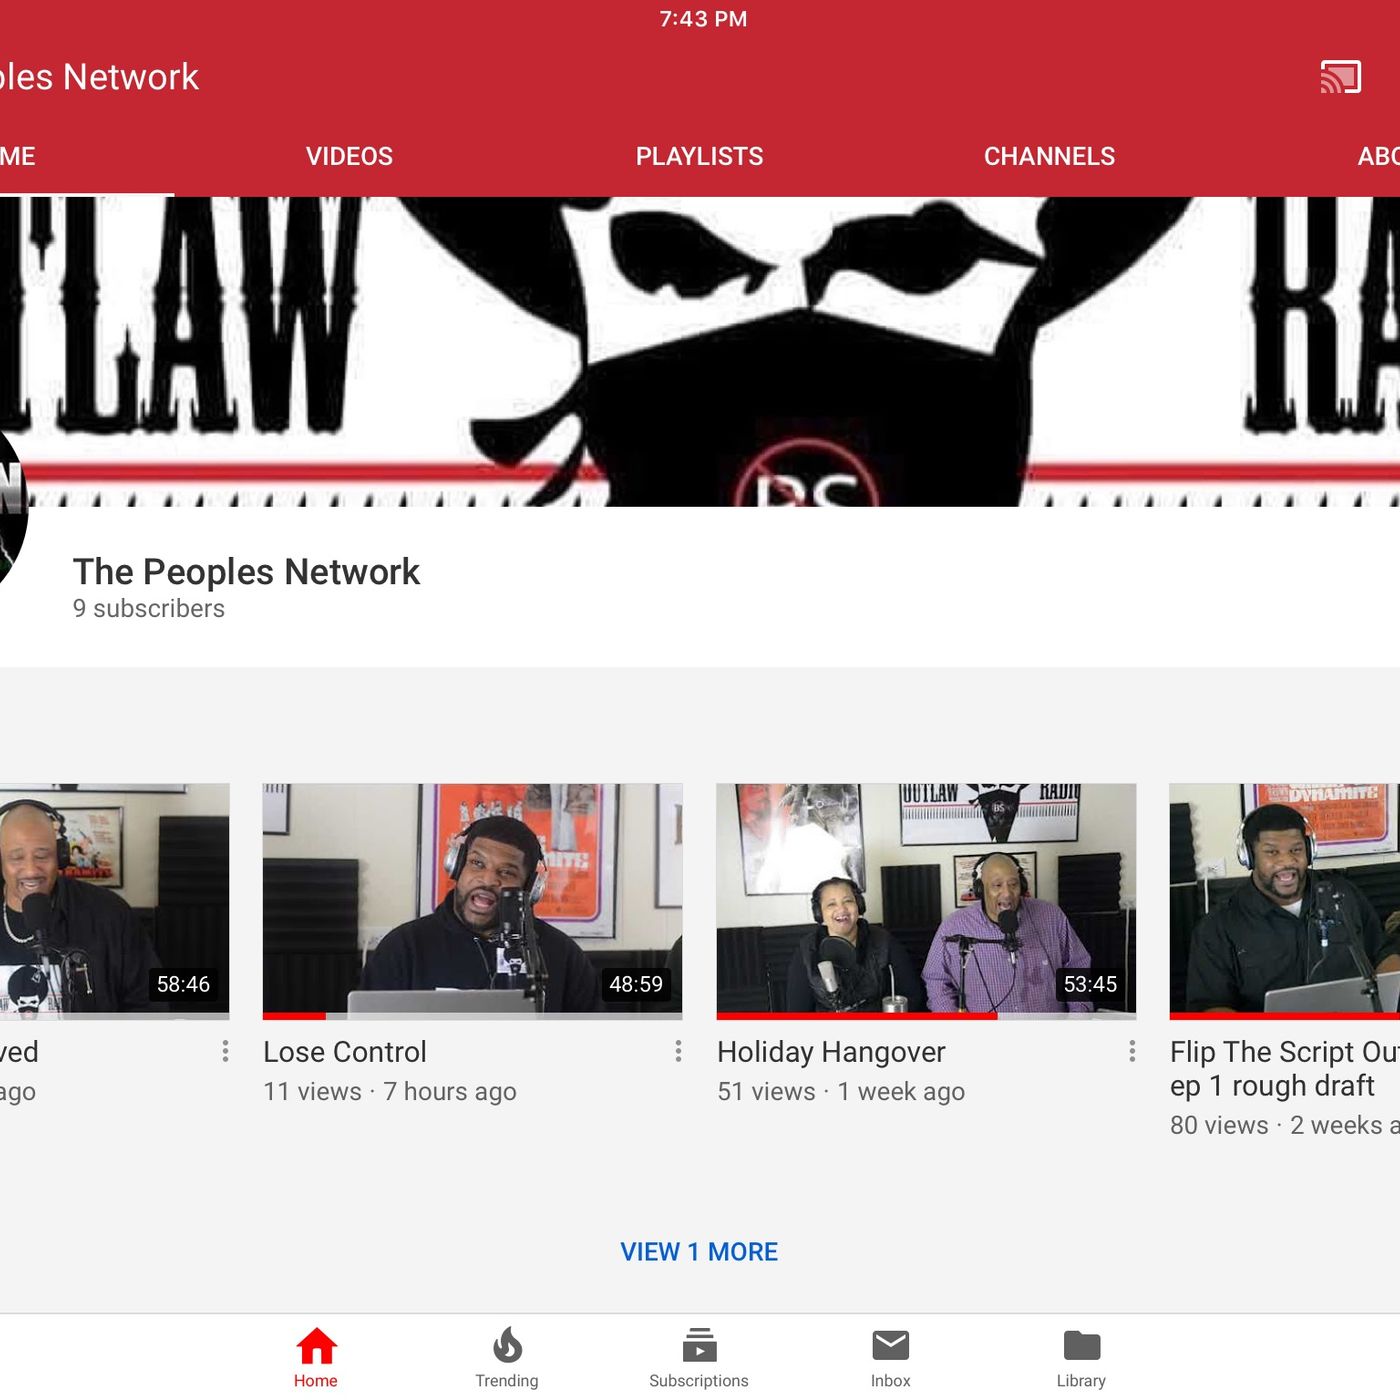Play the Flip The Script video thumbnail
This screenshot has height=1400, width=1400.
1285,901
